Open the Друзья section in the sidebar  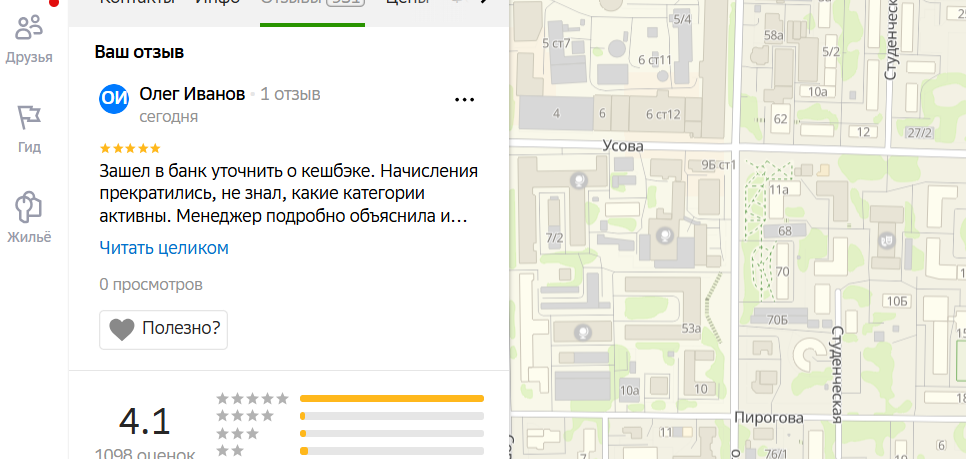tap(29, 39)
